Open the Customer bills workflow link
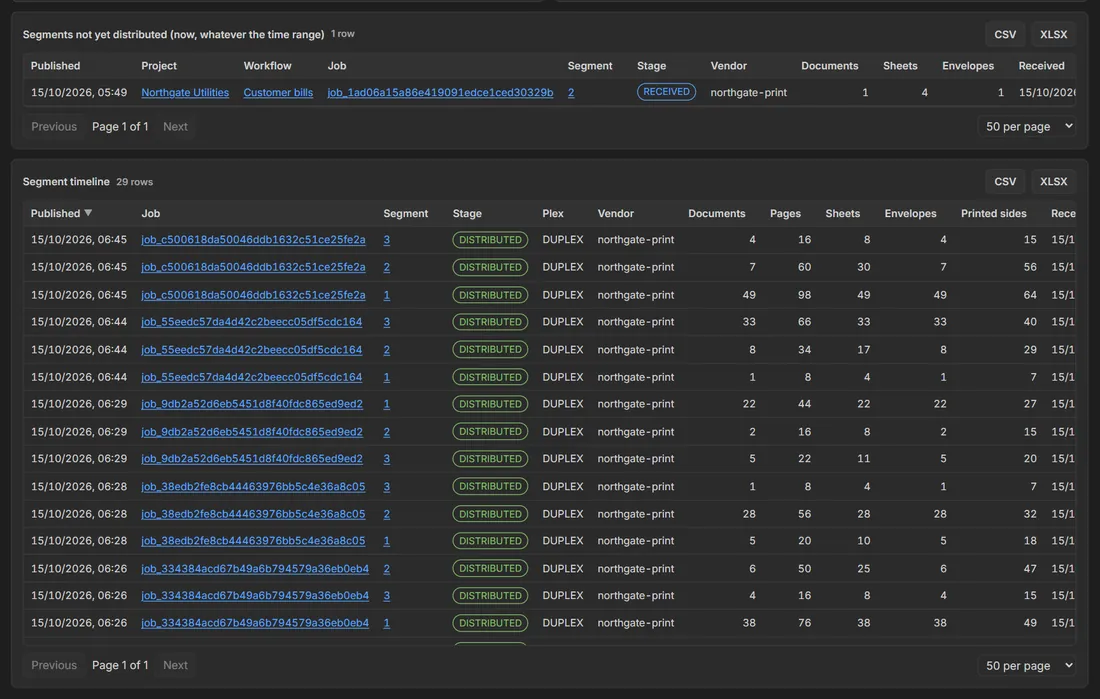The height and width of the screenshot is (699, 1100). coord(278,93)
